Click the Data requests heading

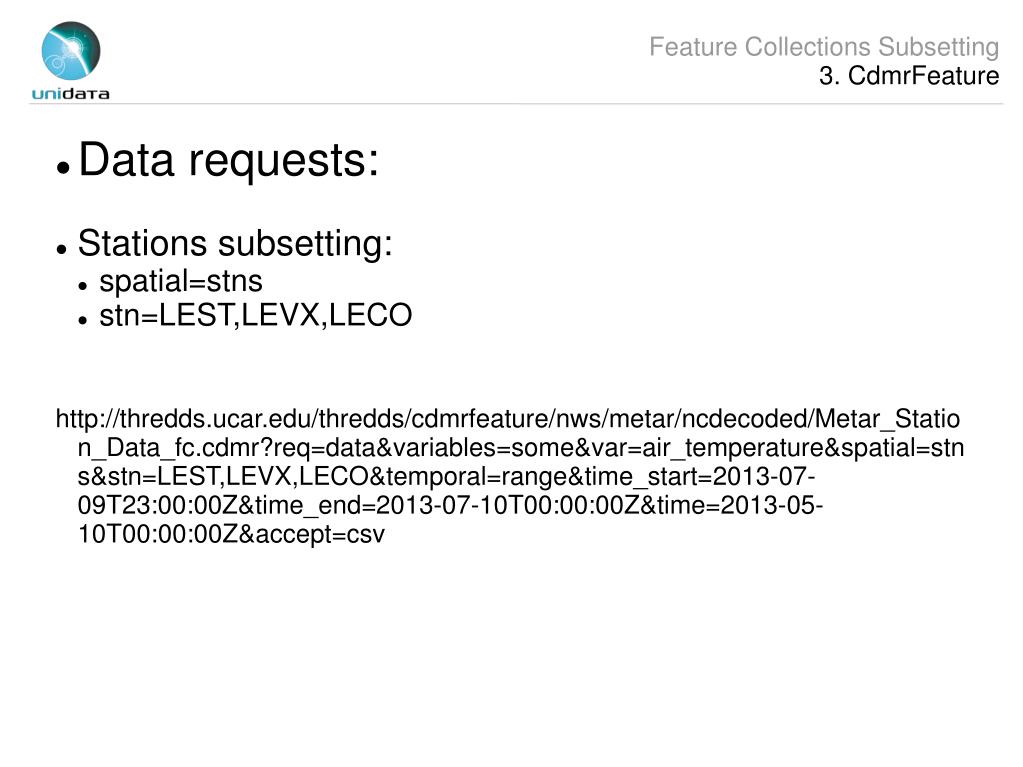228,160
